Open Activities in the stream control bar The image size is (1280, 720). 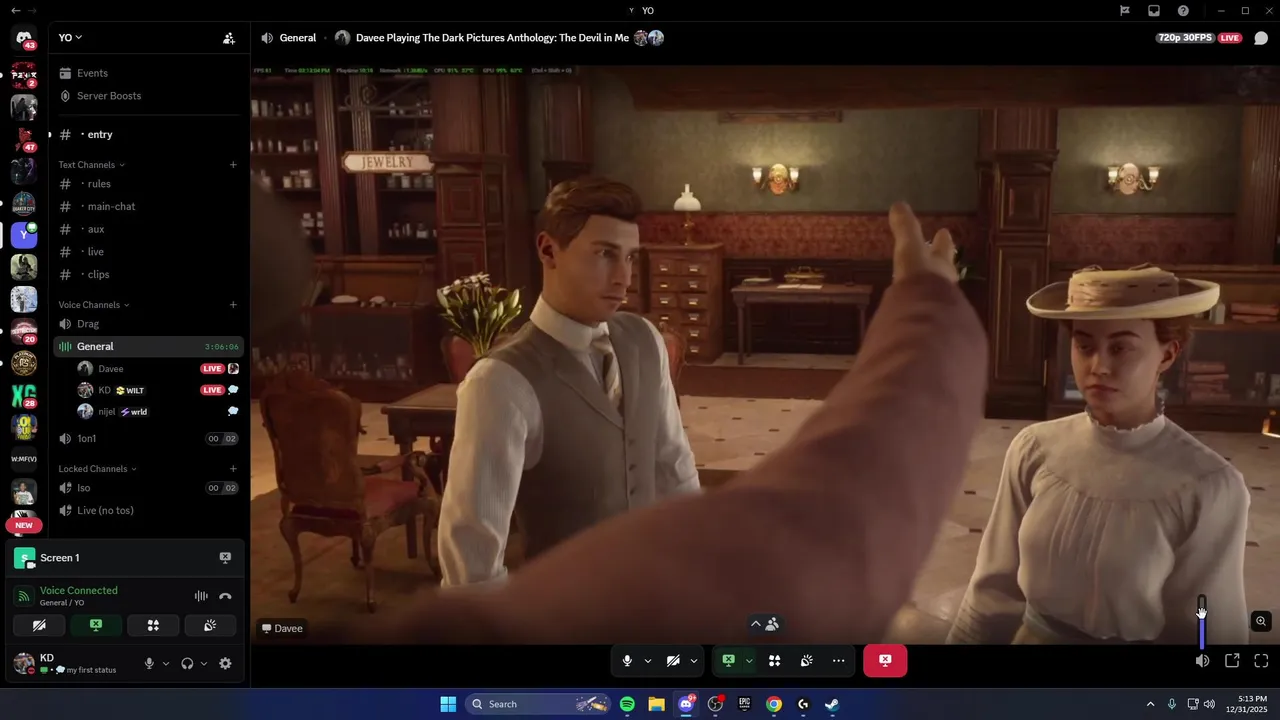tap(774, 660)
